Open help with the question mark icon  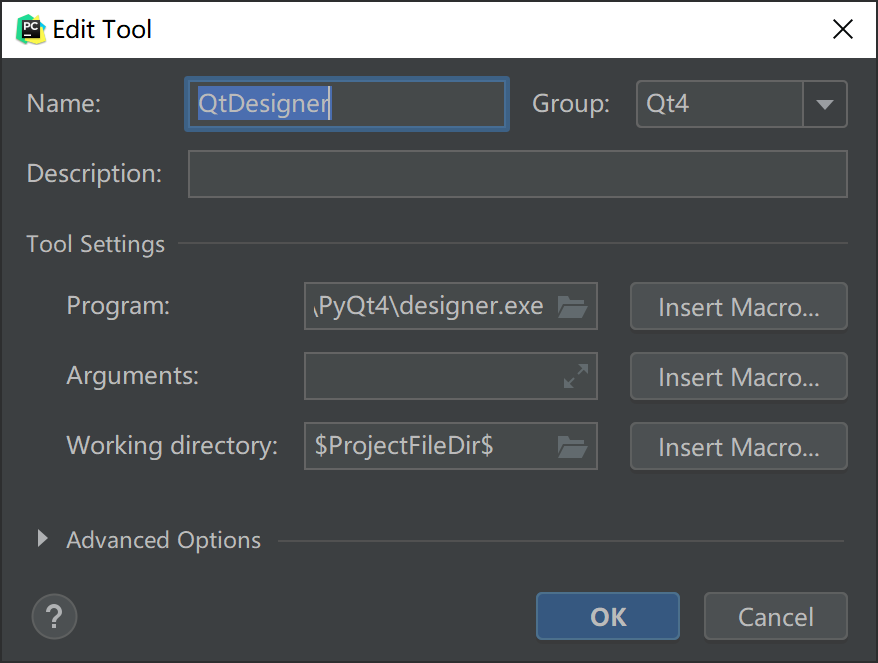pos(54,616)
